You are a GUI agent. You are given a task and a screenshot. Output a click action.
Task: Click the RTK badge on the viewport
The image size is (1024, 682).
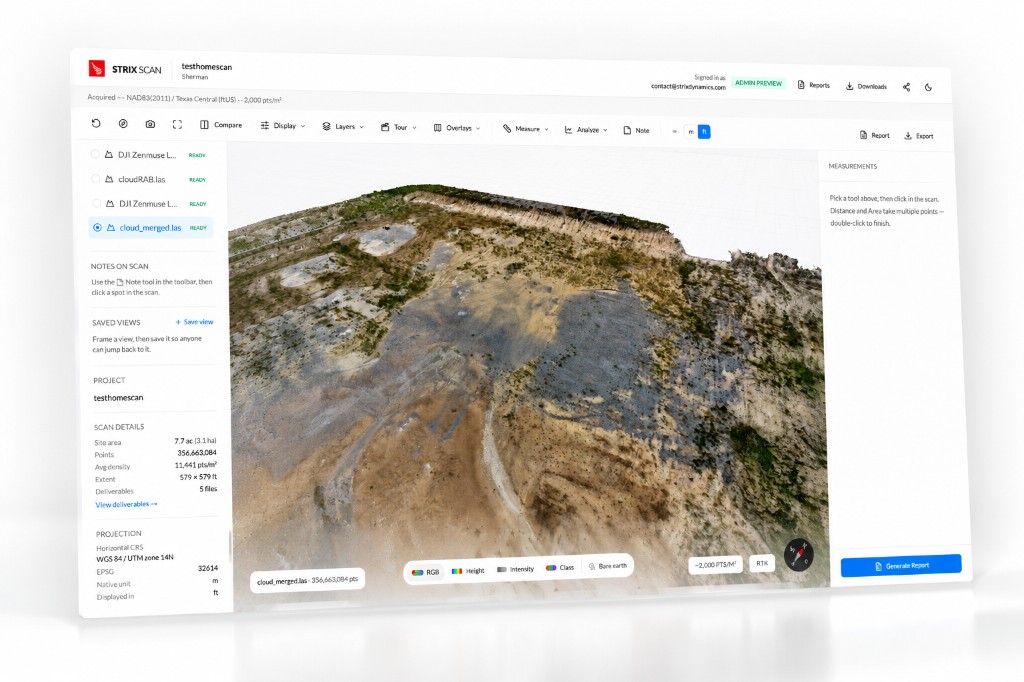pyautogui.click(x=762, y=563)
